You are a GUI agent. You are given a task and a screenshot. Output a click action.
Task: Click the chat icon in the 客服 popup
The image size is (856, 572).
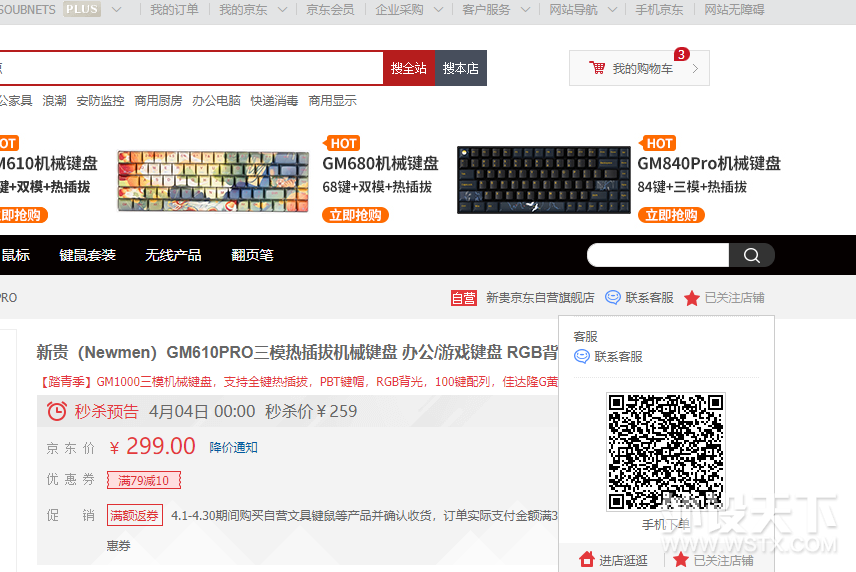582,356
